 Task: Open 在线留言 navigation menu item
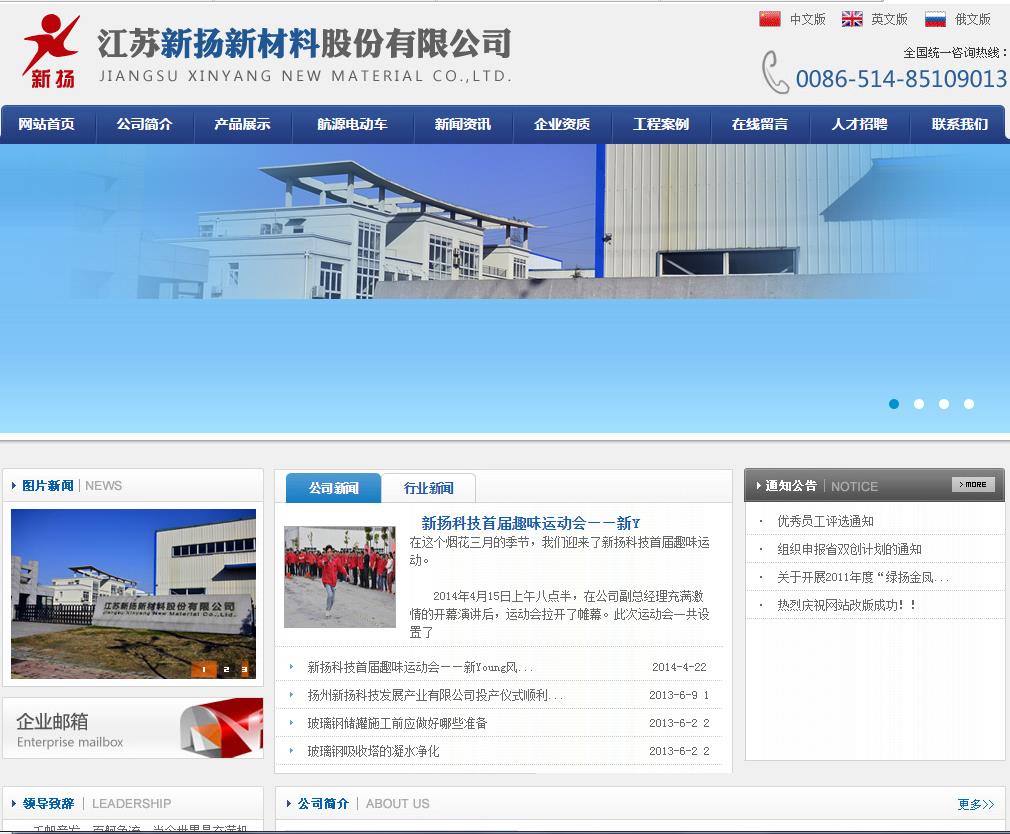pos(760,124)
